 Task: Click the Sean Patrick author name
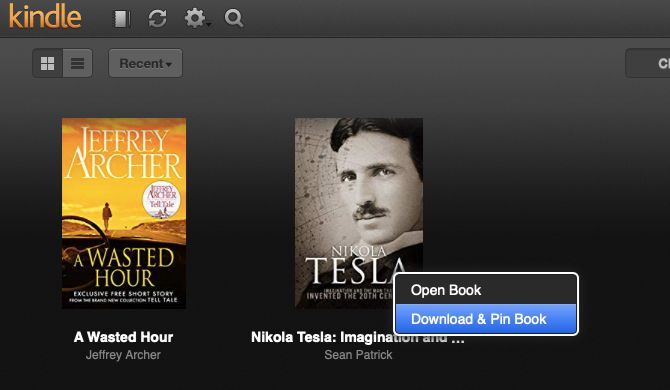pos(358,355)
